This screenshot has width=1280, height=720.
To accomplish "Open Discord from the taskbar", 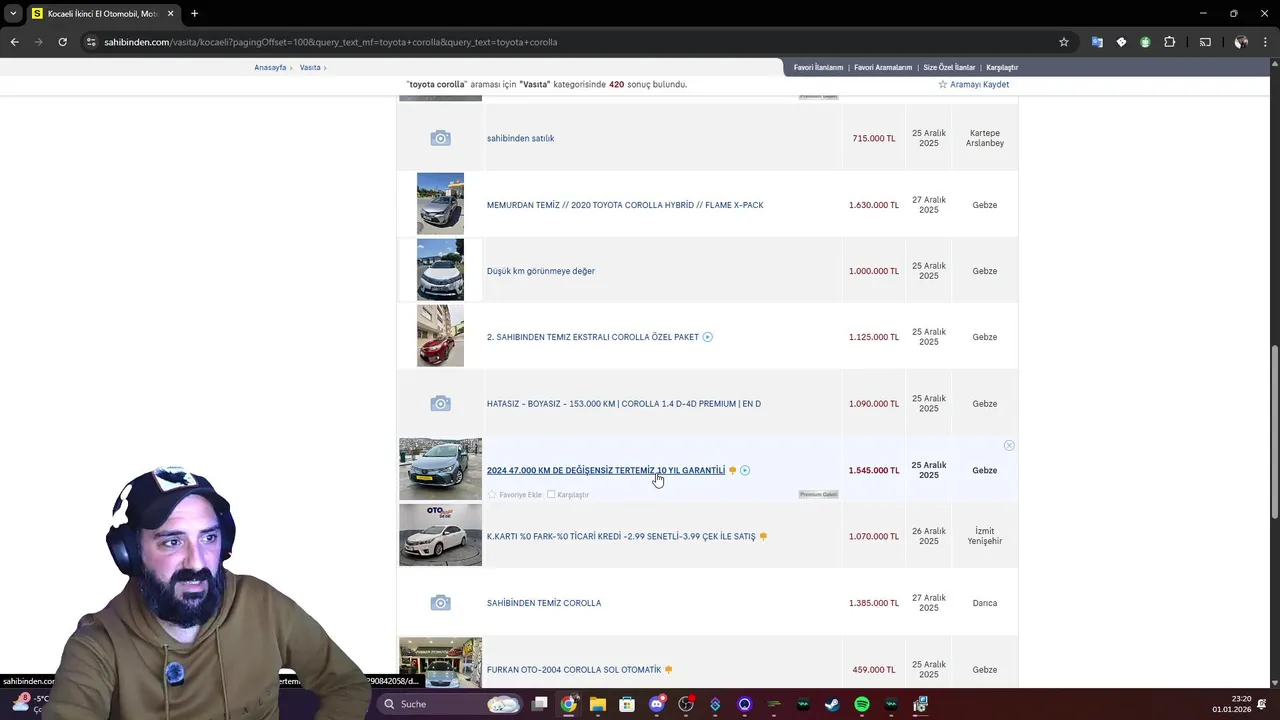I will [x=657, y=704].
